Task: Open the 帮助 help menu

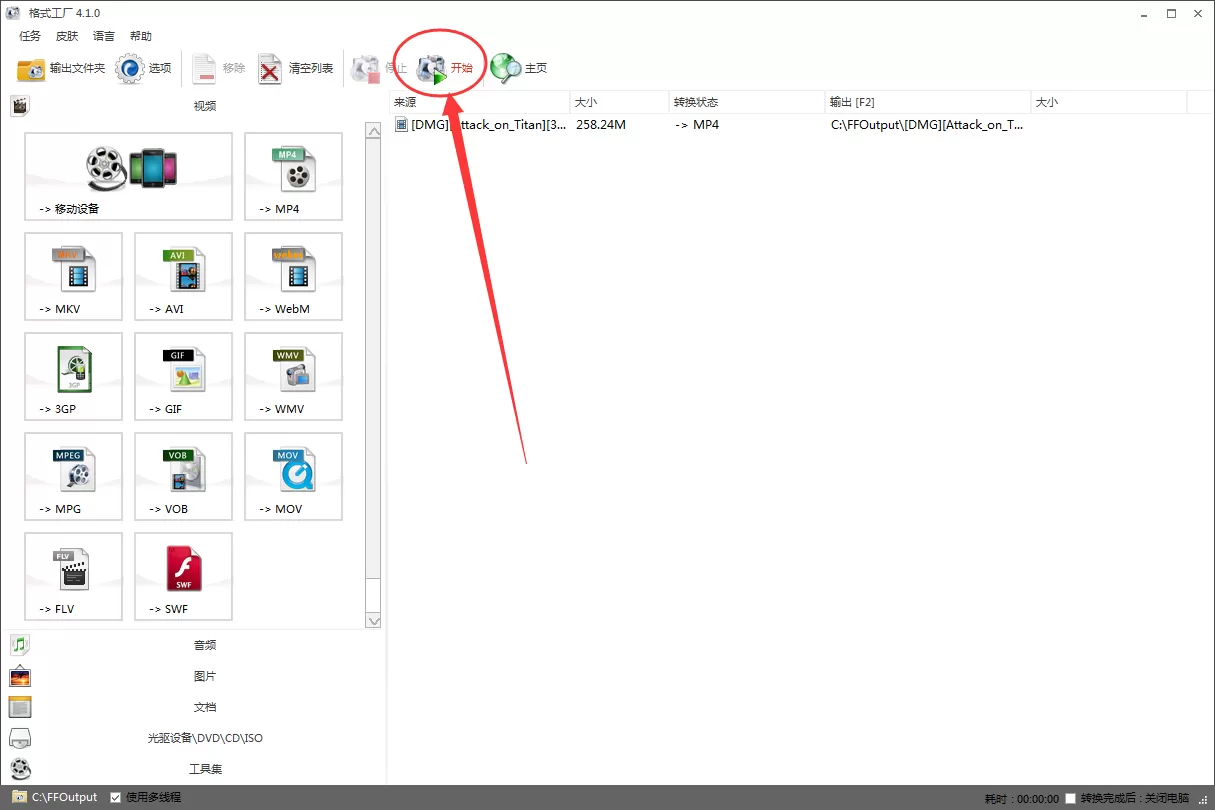Action: tap(141, 36)
